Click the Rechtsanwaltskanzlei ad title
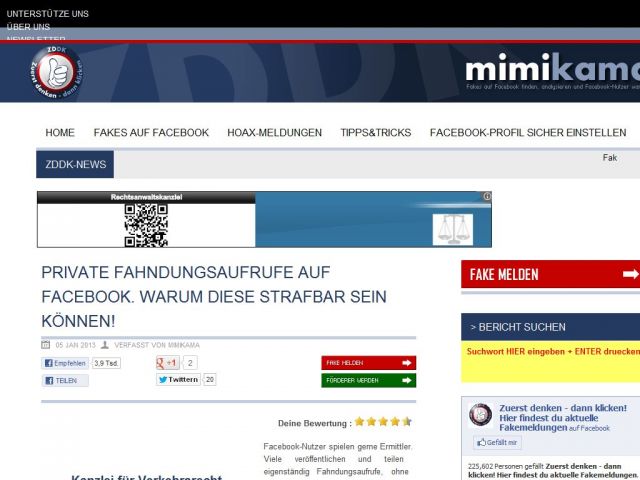Image resolution: width=640 pixels, height=480 pixels. pyautogui.click(x=147, y=197)
